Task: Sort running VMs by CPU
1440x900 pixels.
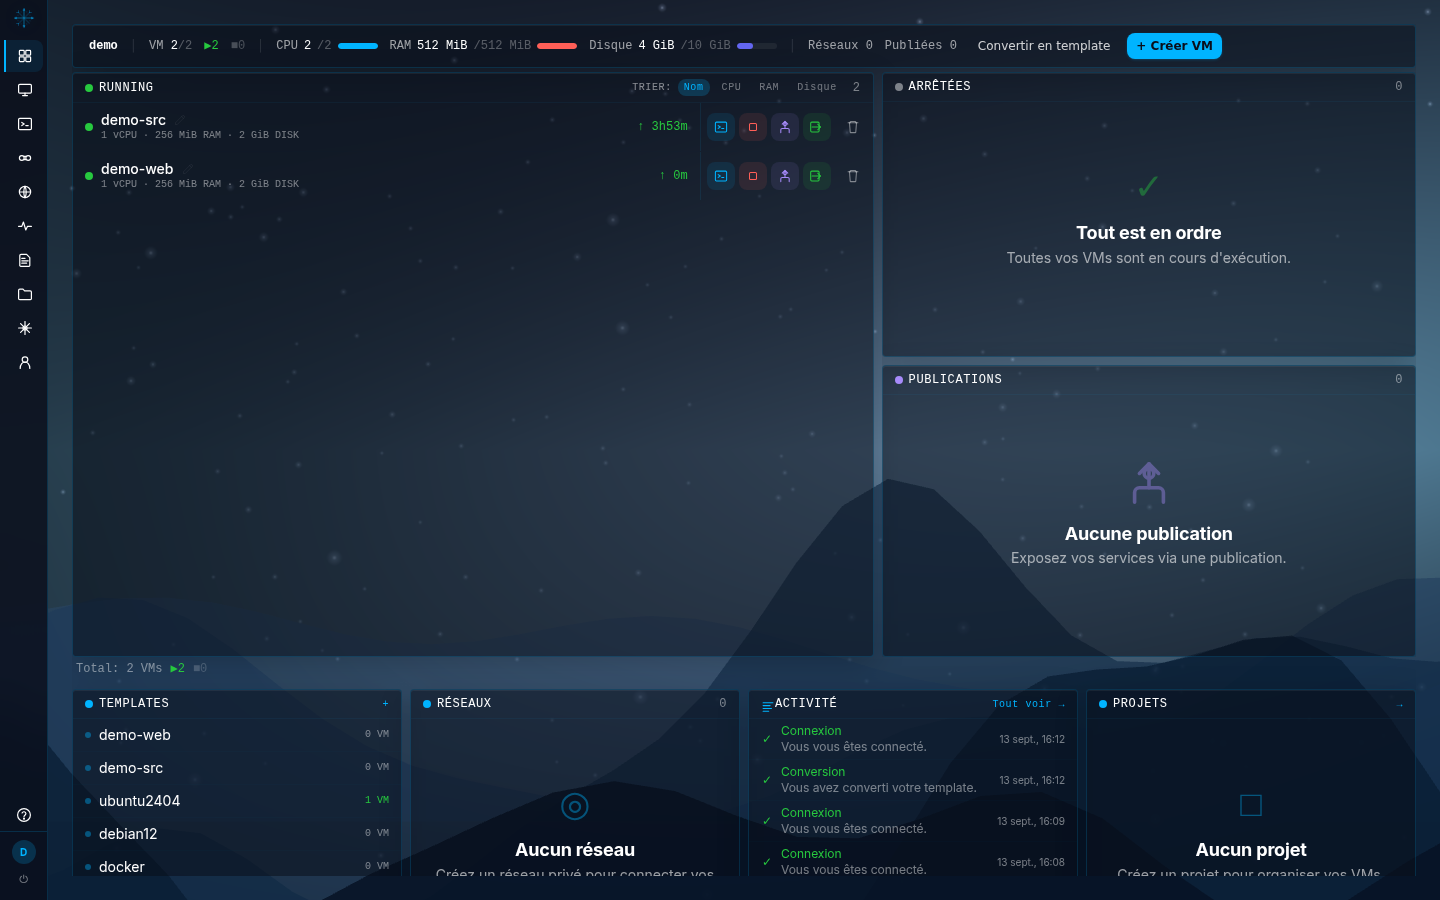Action: point(731,87)
